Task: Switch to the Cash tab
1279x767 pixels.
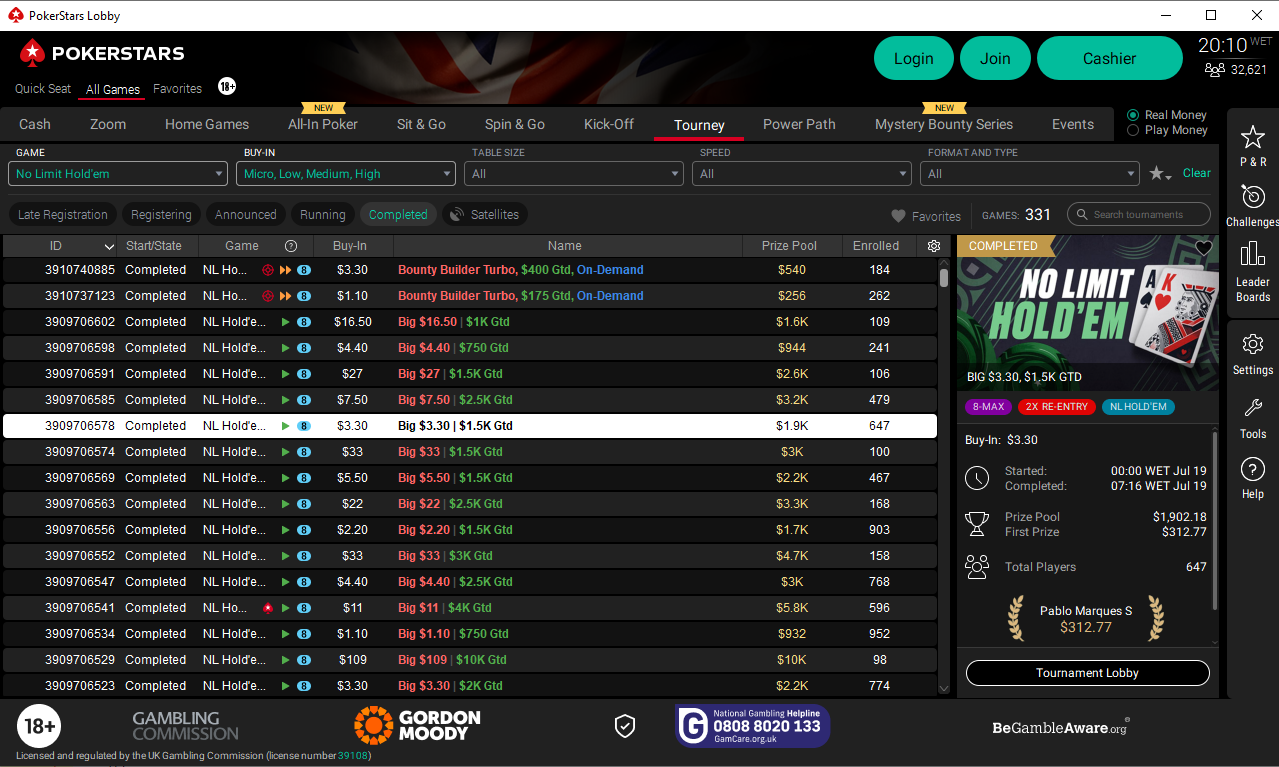Action: [35, 125]
